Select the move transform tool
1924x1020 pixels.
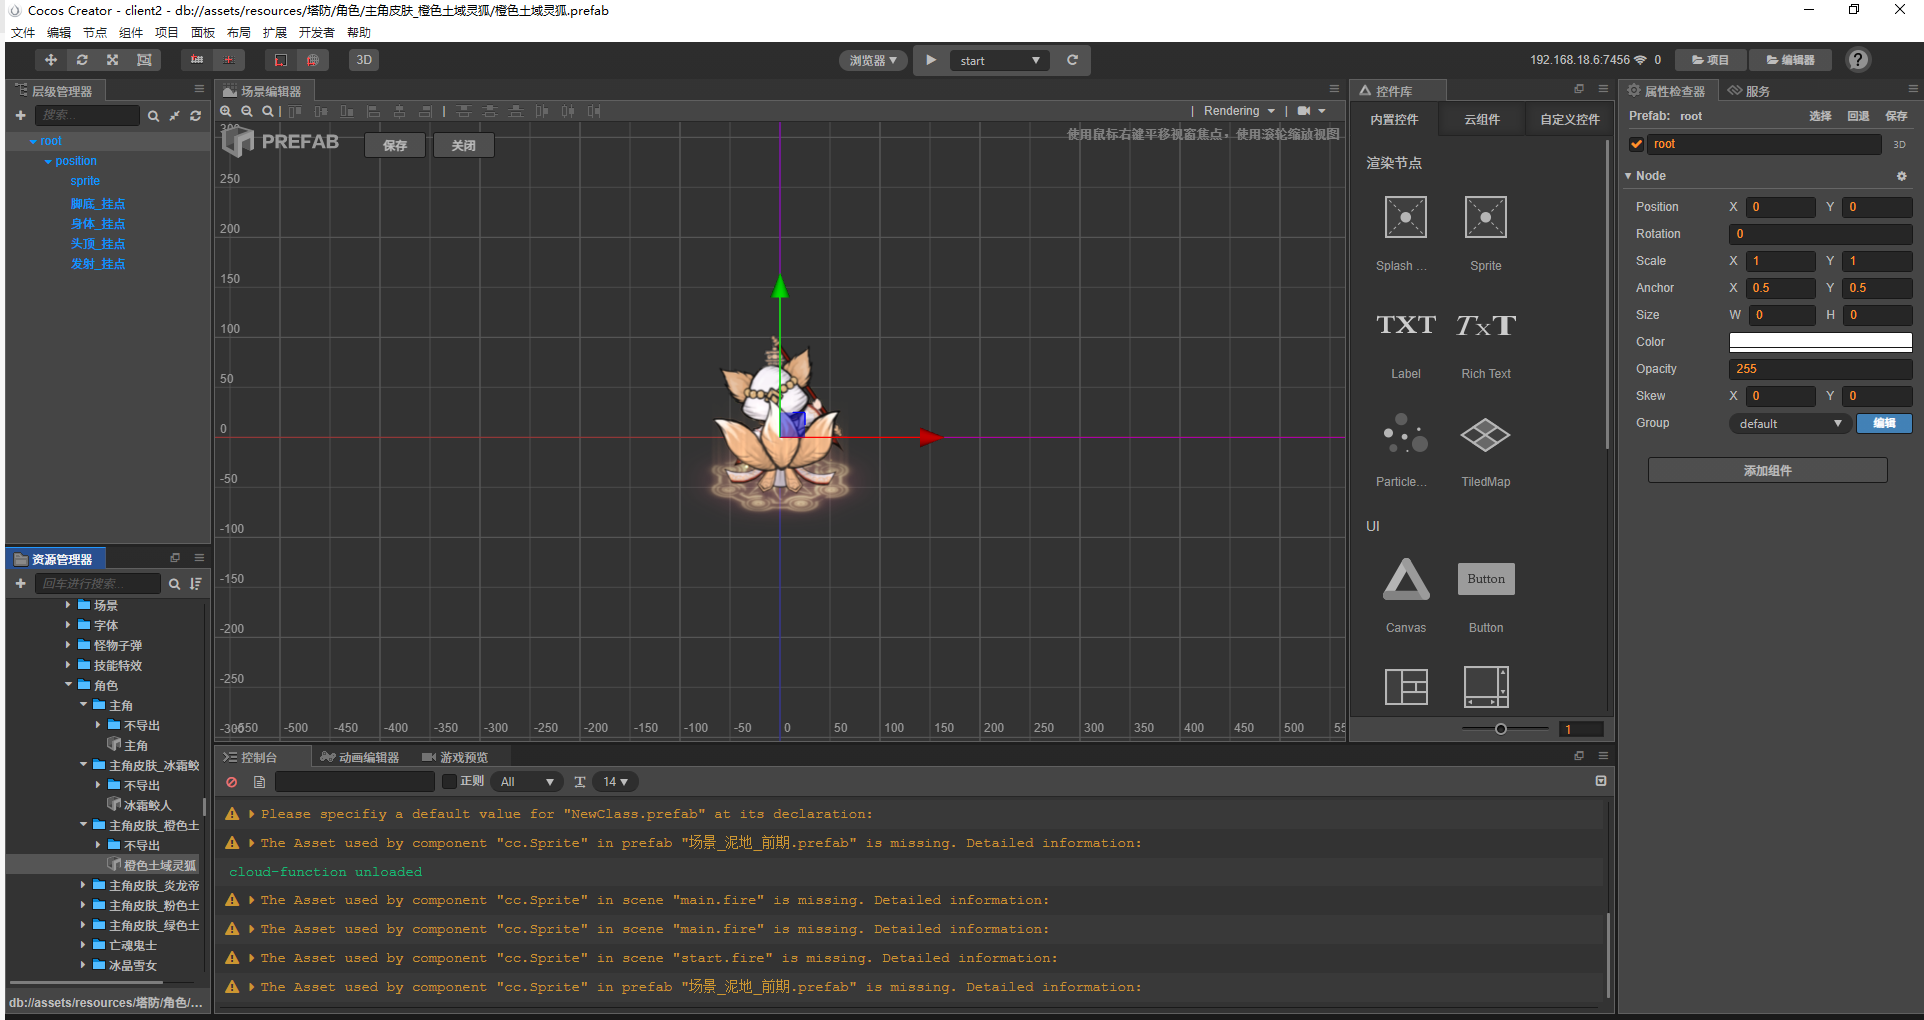click(50, 60)
